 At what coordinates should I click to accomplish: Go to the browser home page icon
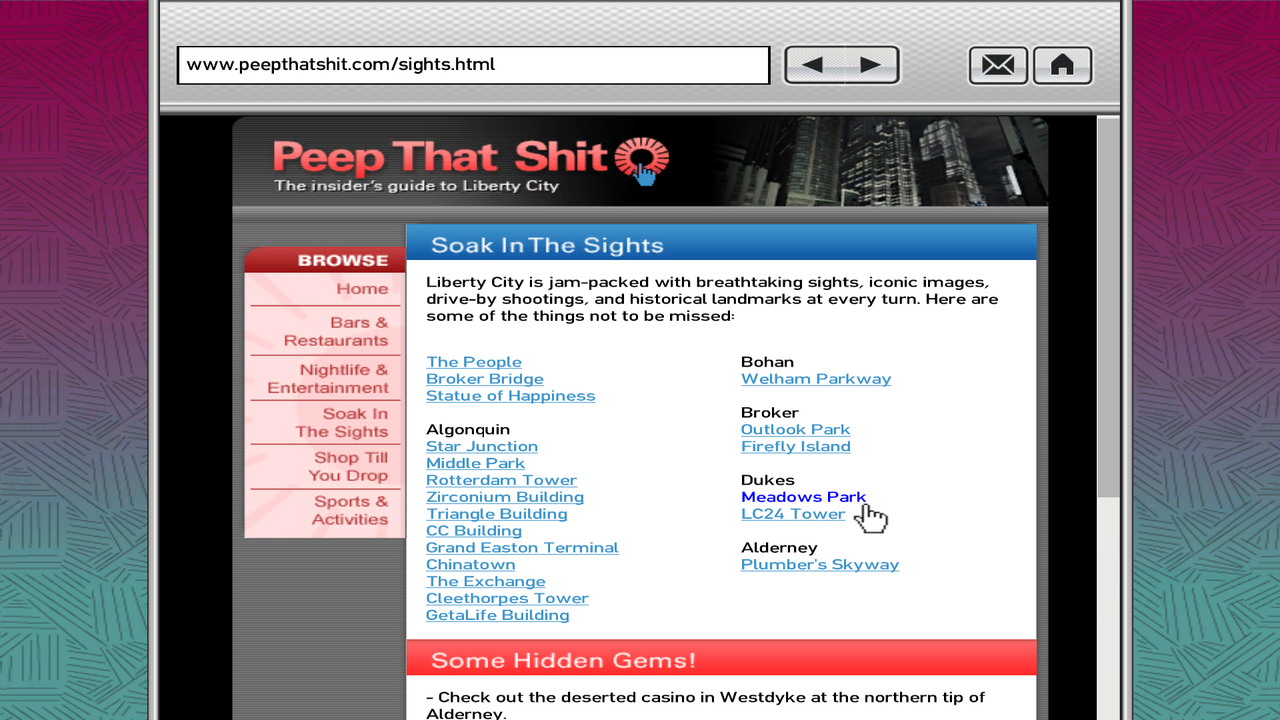(1062, 66)
